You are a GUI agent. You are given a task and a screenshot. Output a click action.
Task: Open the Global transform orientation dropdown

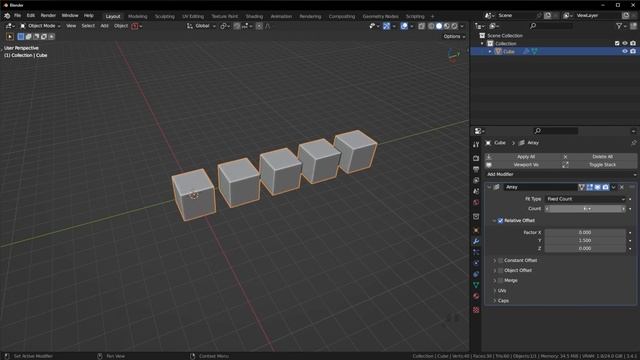pyautogui.click(x=201, y=26)
